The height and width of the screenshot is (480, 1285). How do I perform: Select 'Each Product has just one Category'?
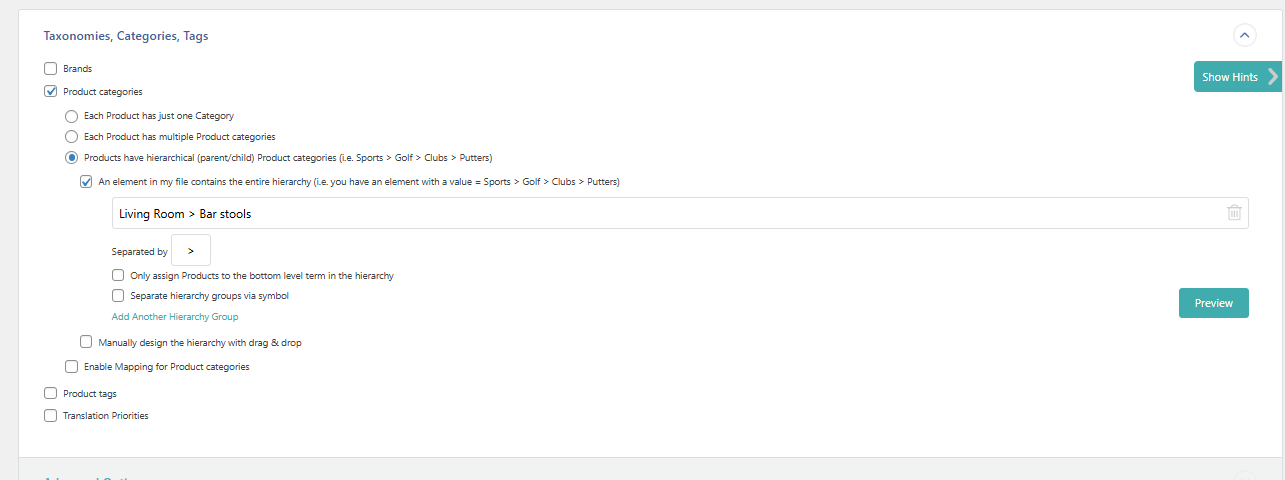71,116
